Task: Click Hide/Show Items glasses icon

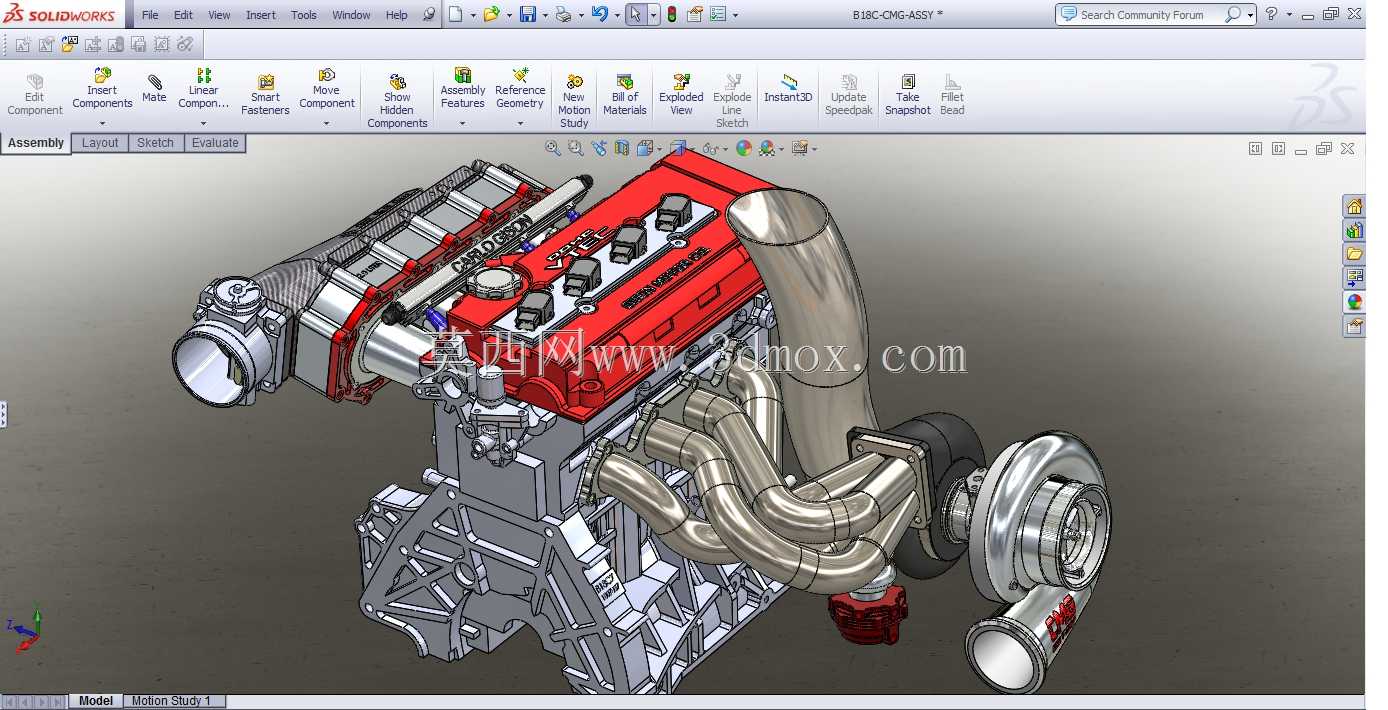Action: (709, 148)
